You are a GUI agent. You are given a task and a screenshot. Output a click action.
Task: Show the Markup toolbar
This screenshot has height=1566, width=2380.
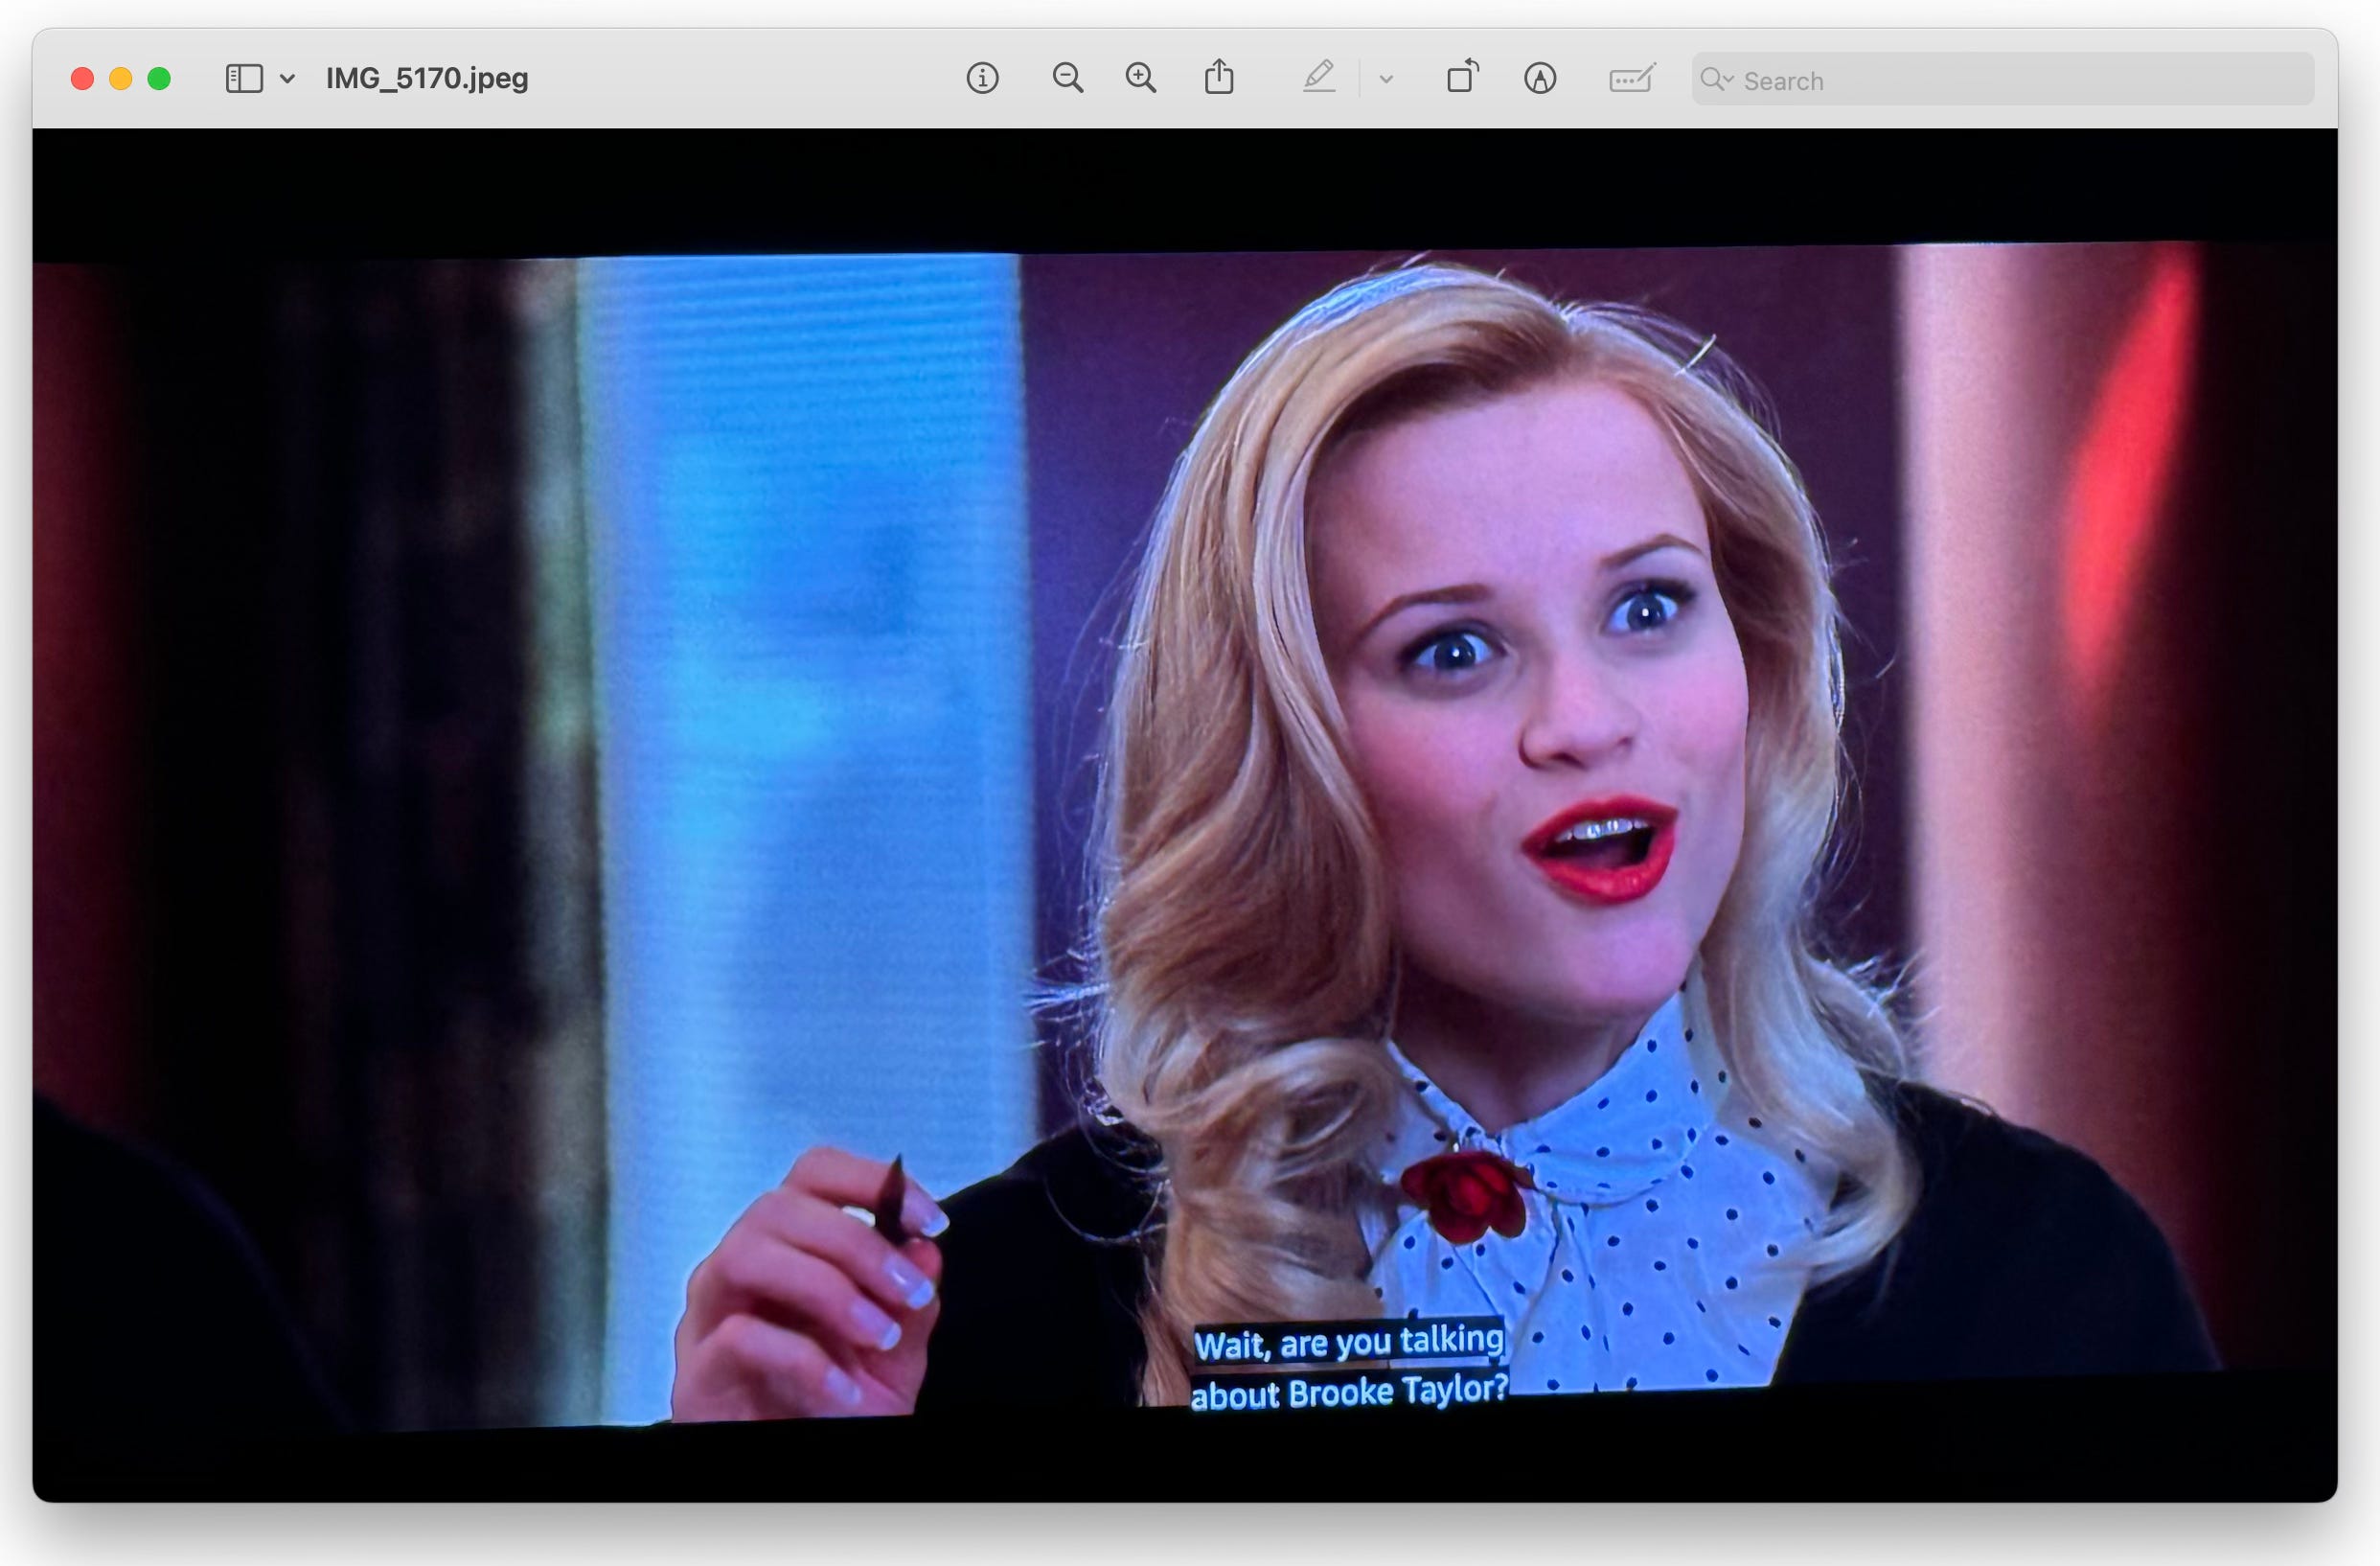(x=1540, y=78)
